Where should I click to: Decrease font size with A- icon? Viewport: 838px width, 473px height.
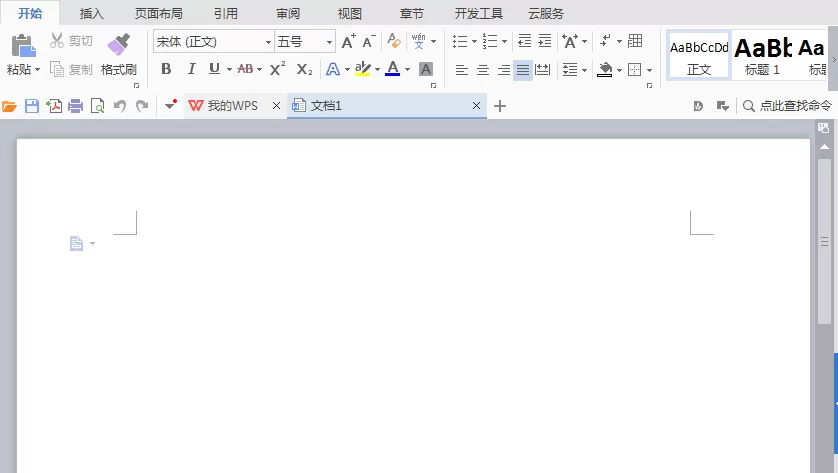pos(369,41)
